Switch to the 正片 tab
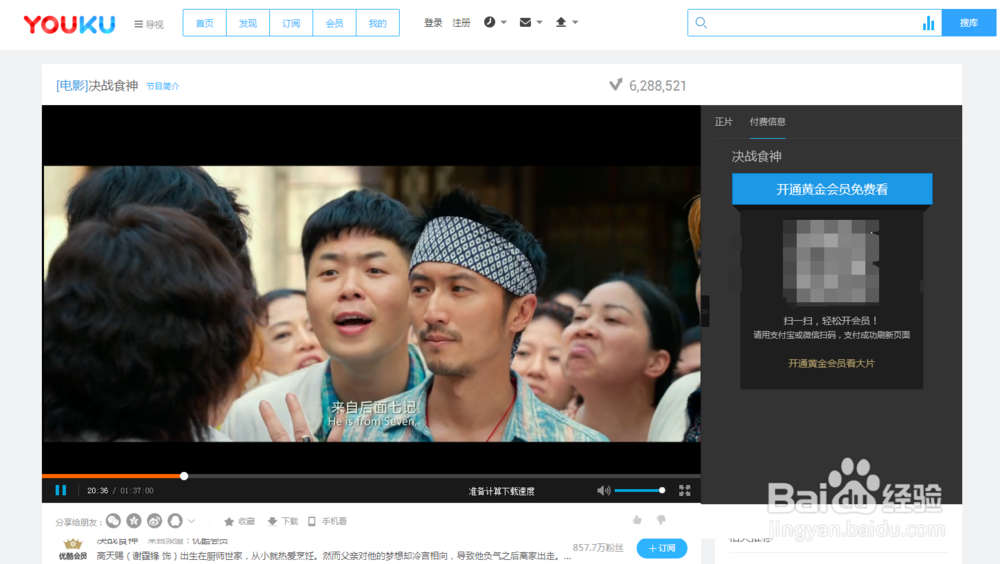Screen dimensions: 1000x564 click(723, 122)
